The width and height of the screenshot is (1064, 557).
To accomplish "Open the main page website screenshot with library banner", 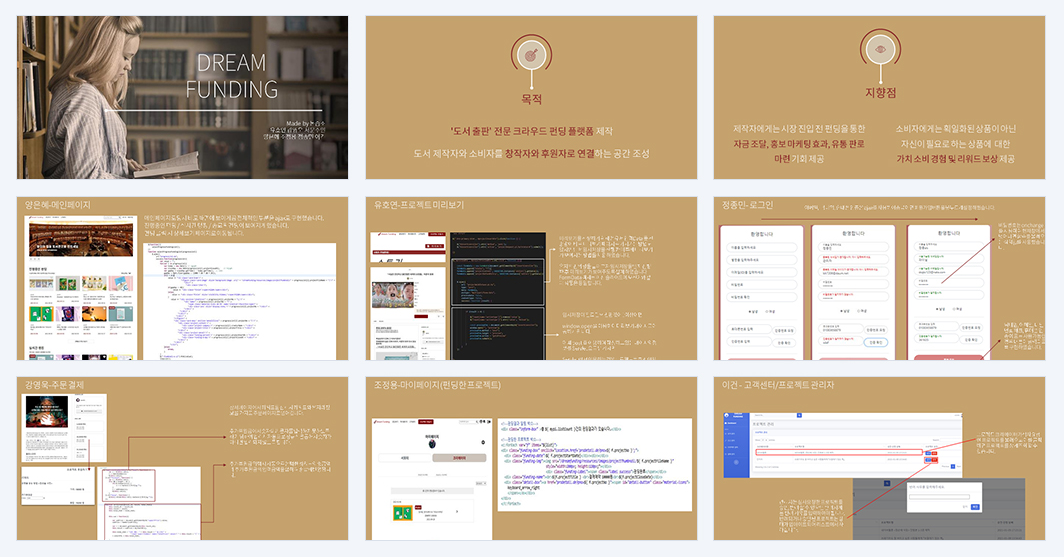I will [81, 288].
